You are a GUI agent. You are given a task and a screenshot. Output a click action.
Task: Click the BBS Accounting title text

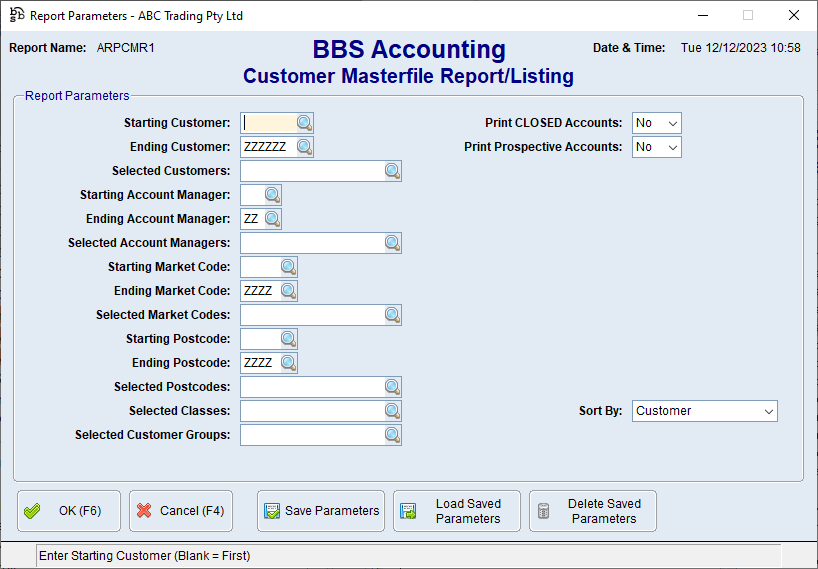tap(409, 50)
